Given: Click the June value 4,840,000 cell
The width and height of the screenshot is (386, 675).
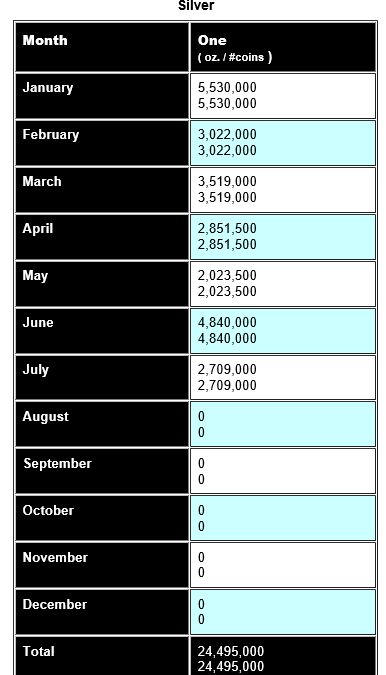Looking at the screenshot, I should pos(283,331).
